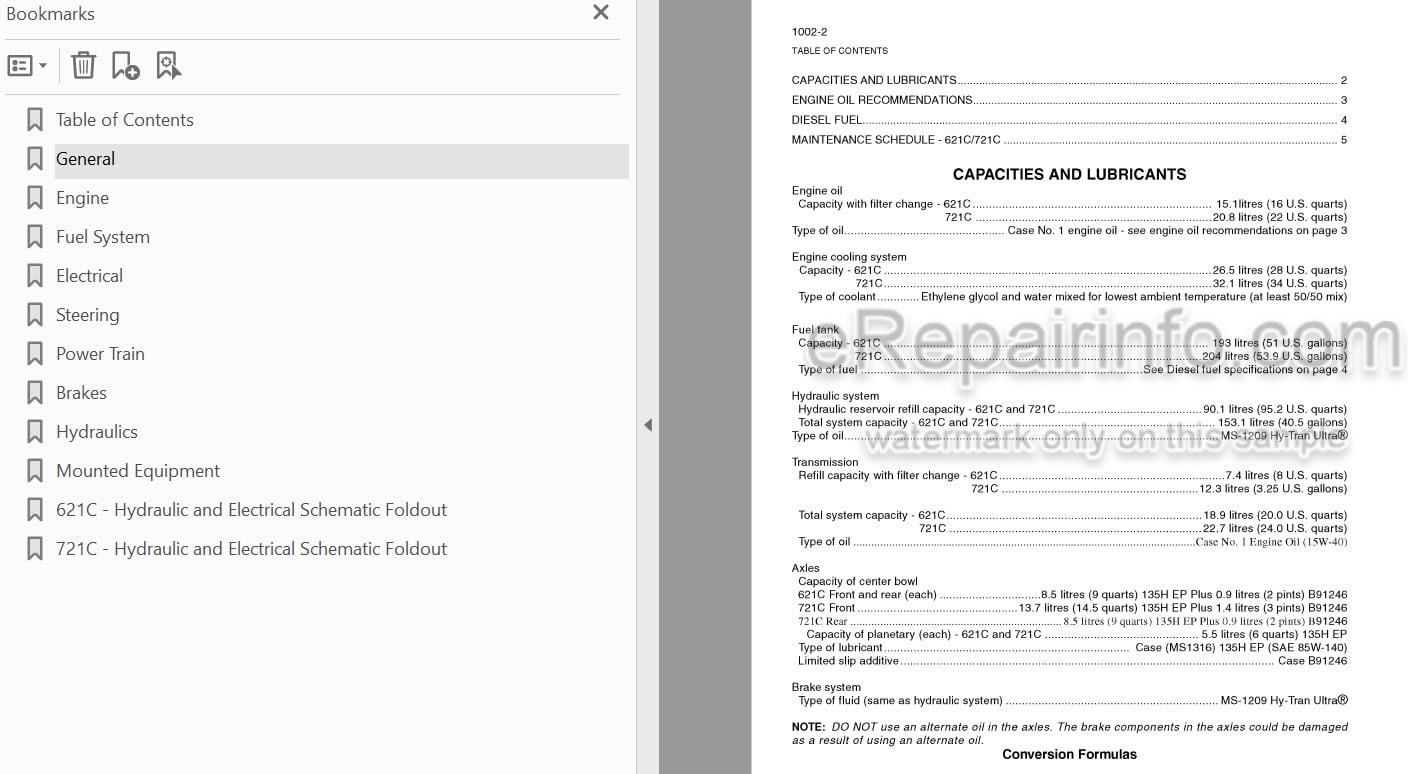Click the Conversion Formulas heading
The image size is (1408, 774).
pyautogui.click(x=1069, y=754)
